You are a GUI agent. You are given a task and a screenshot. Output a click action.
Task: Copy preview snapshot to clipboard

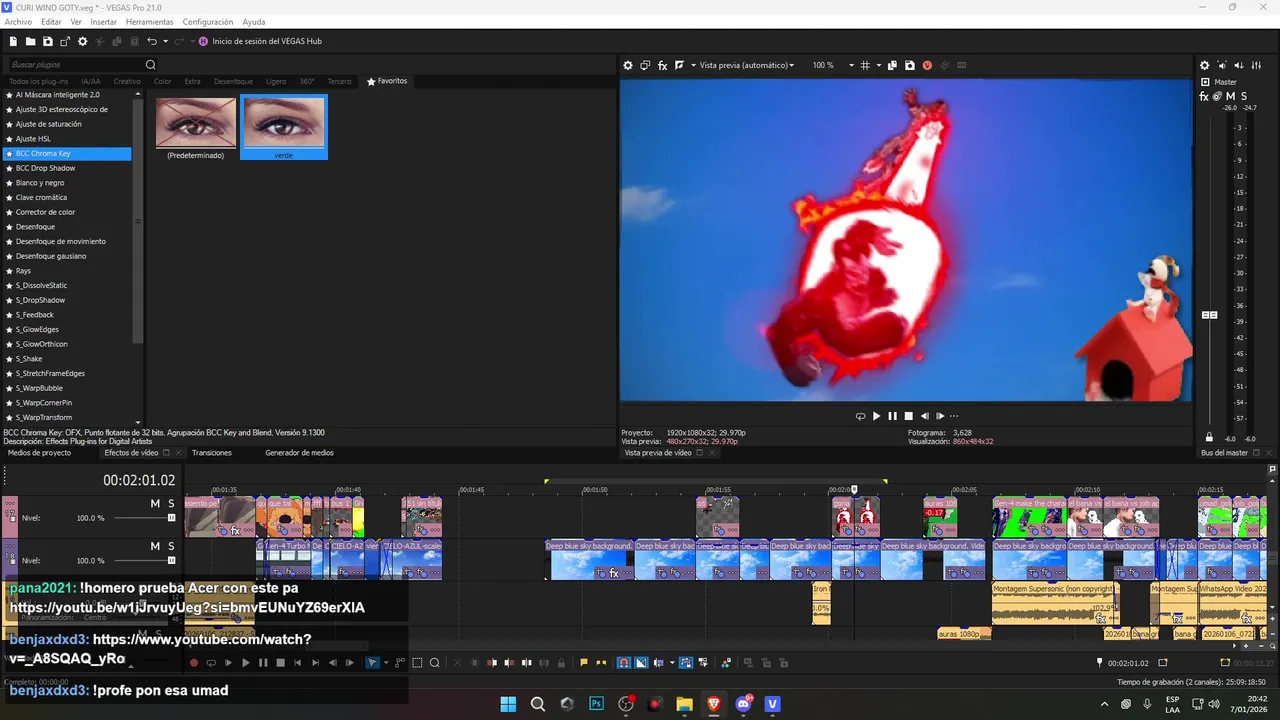(x=892, y=65)
